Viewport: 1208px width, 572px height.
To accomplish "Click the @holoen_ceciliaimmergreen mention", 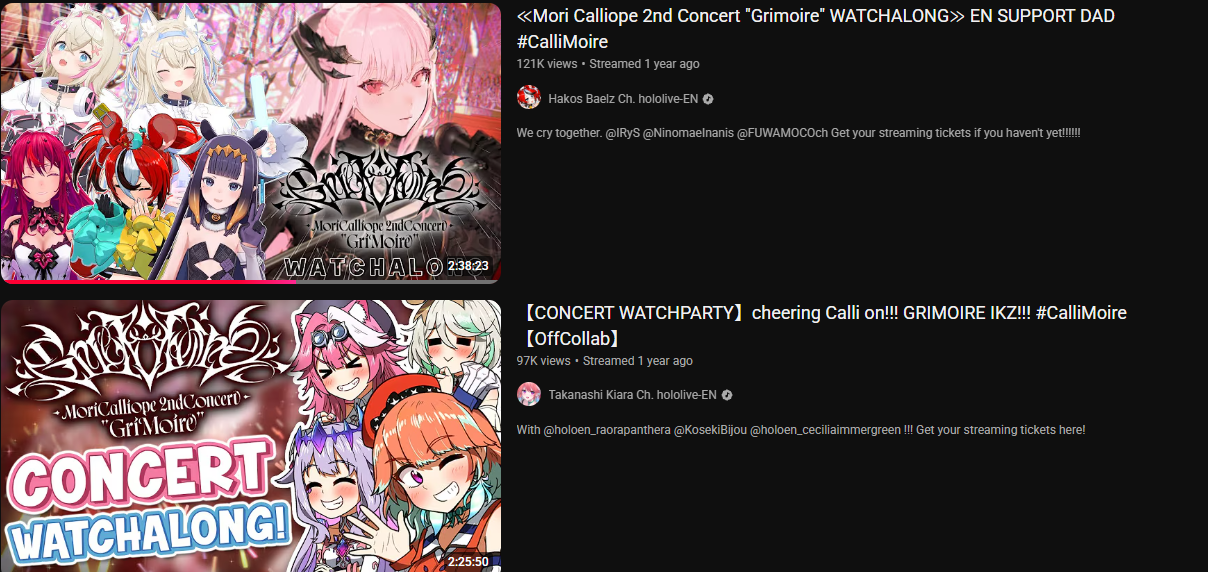I will pos(825,430).
